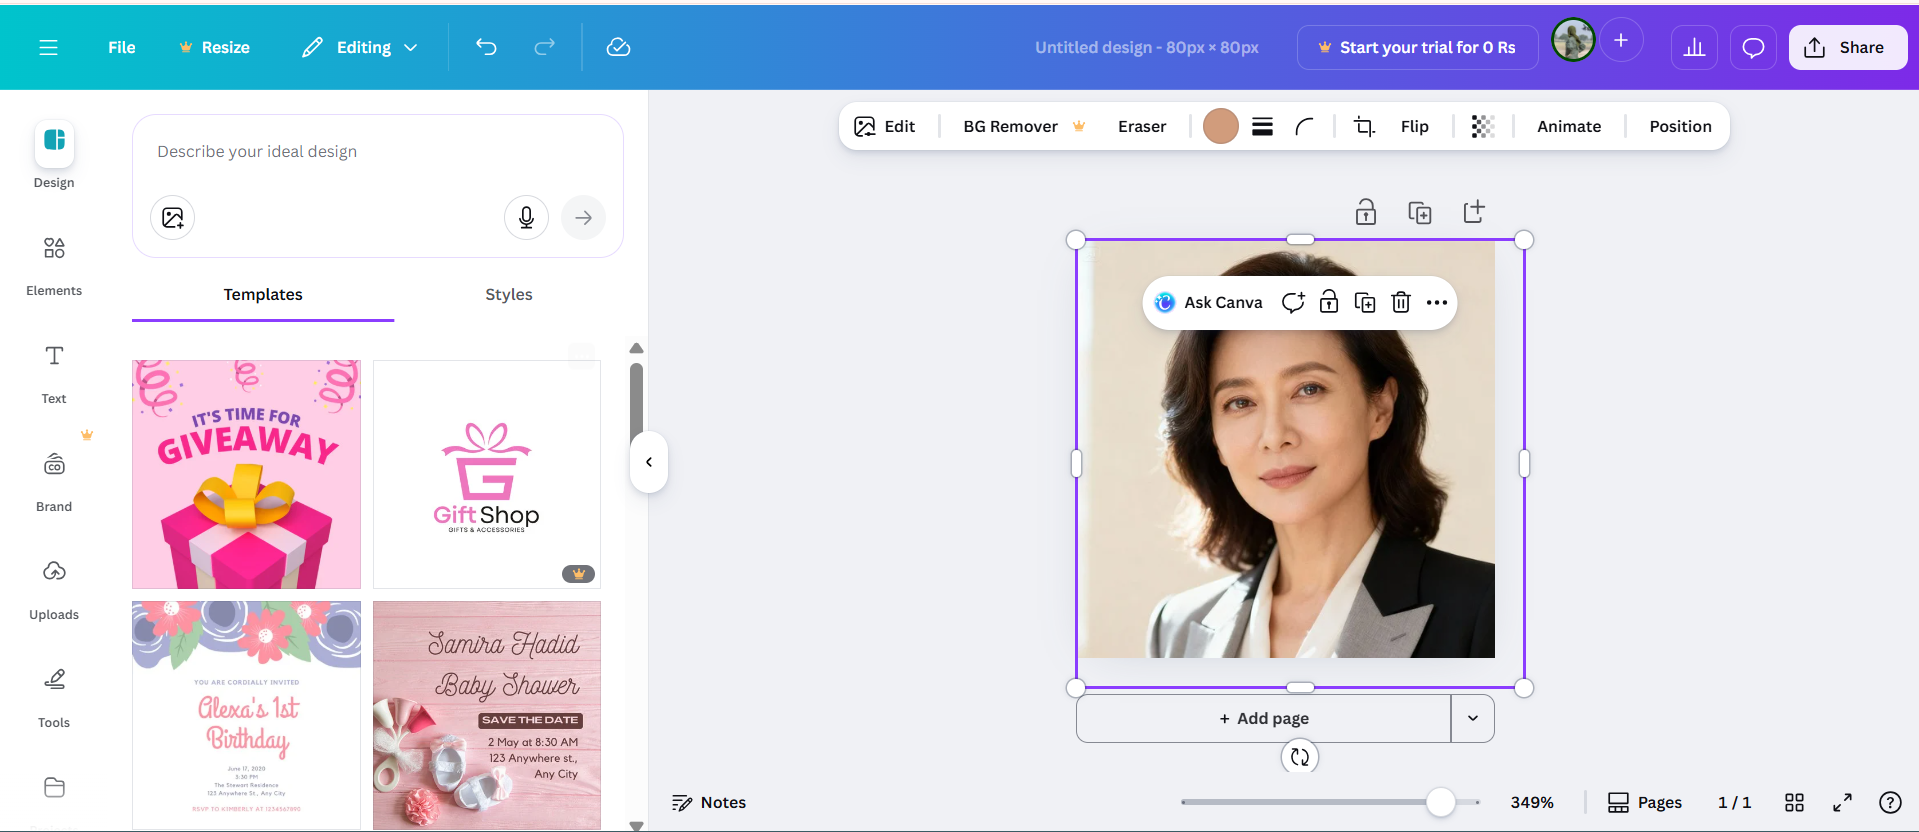The width and height of the screenshot is (1919, 832).
Task: Lock the page with the top lock icon
Action: [x=1366, y=212]
